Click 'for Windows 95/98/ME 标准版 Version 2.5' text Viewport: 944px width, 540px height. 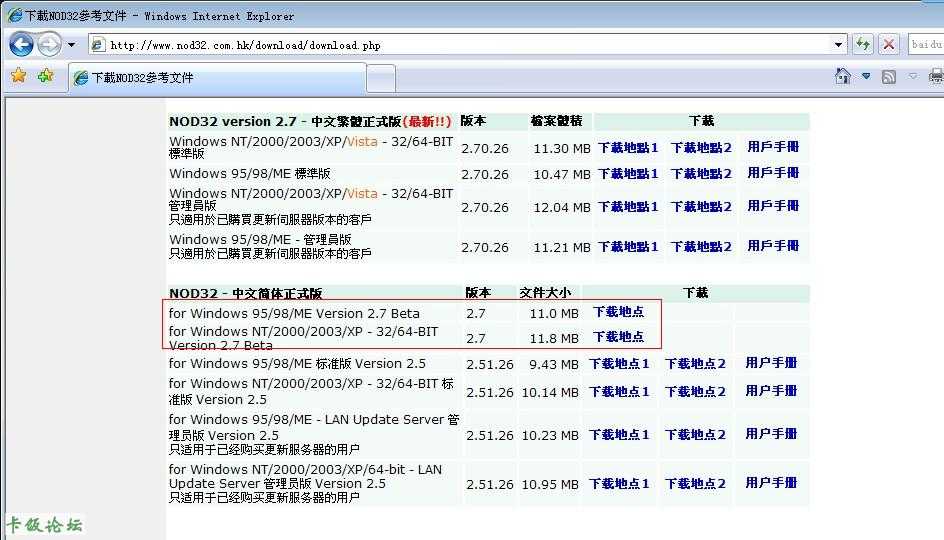coord(297,364)
